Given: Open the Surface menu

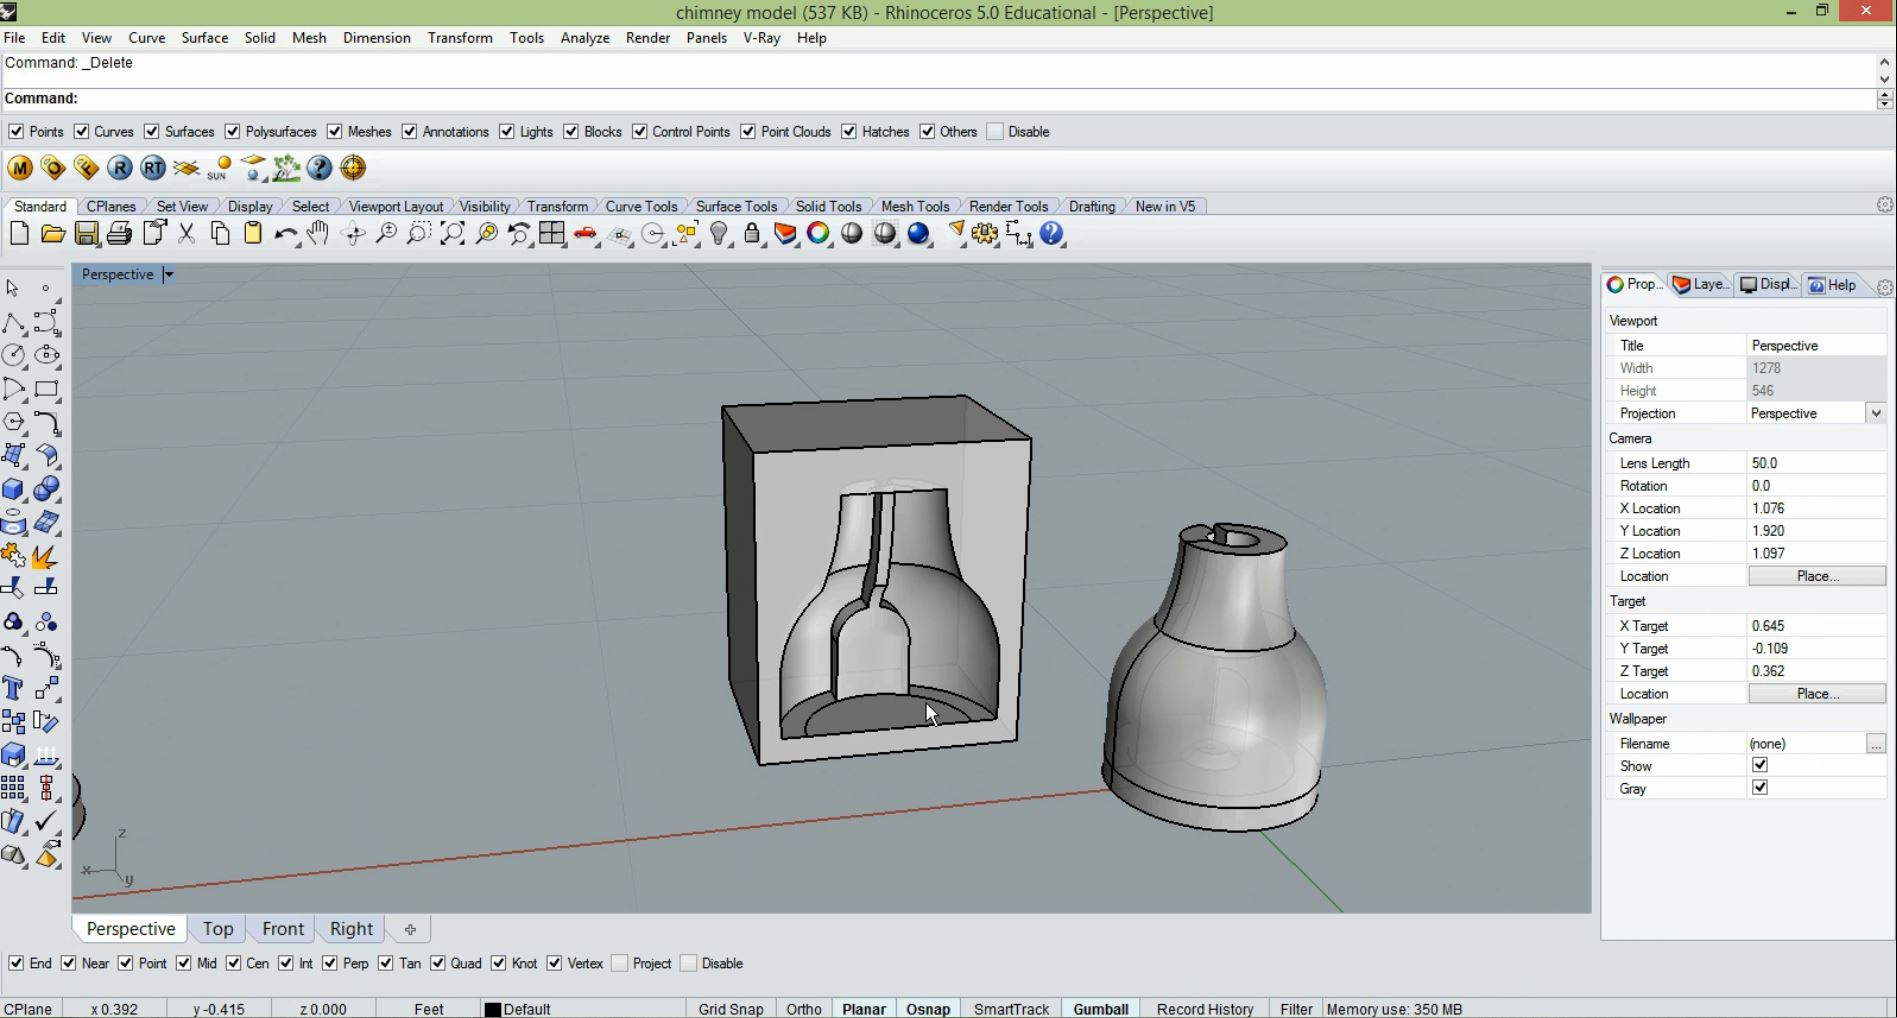Looking at the screenshot, I should click(x=204, y=38).
